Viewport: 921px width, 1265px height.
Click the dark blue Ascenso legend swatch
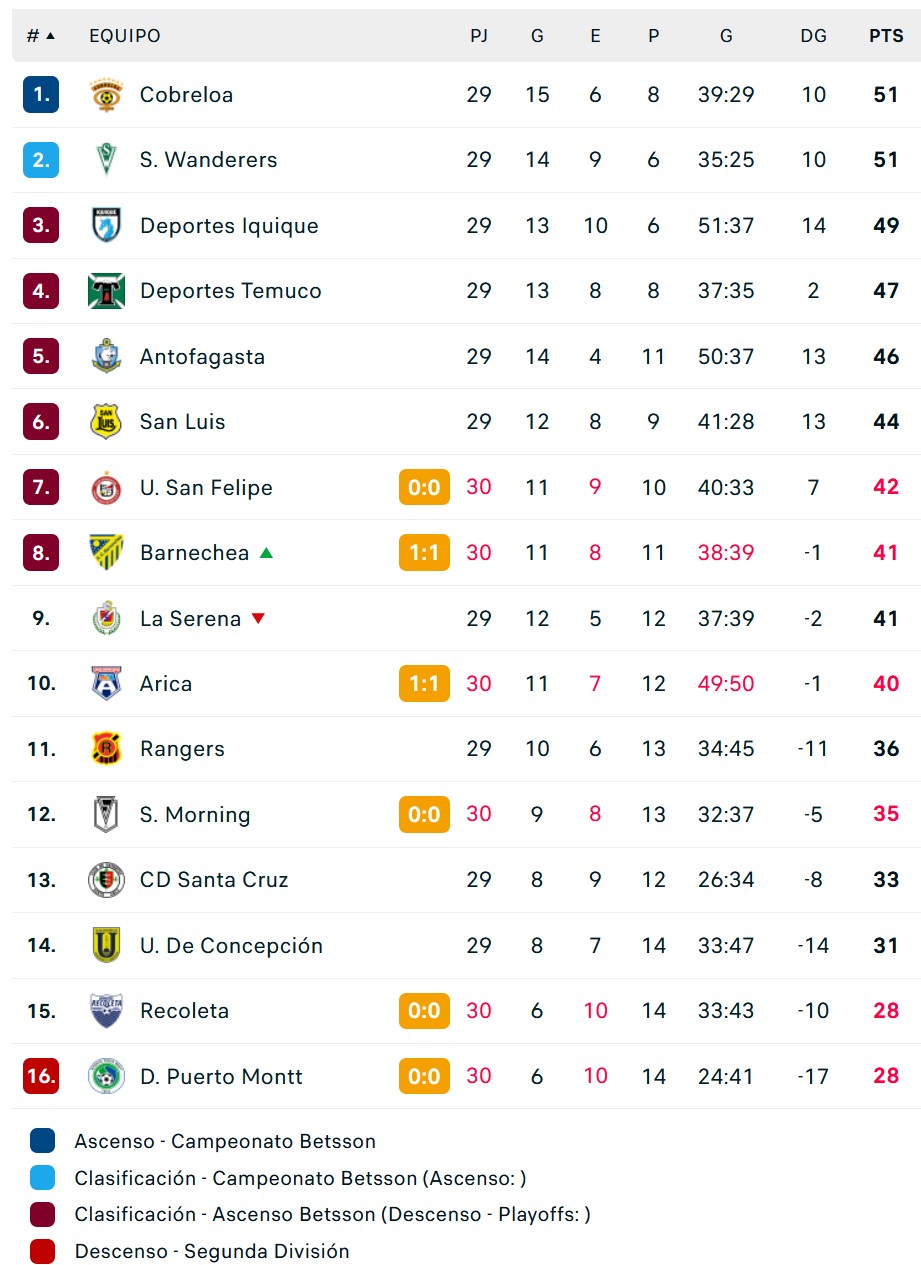point(42,1141)
